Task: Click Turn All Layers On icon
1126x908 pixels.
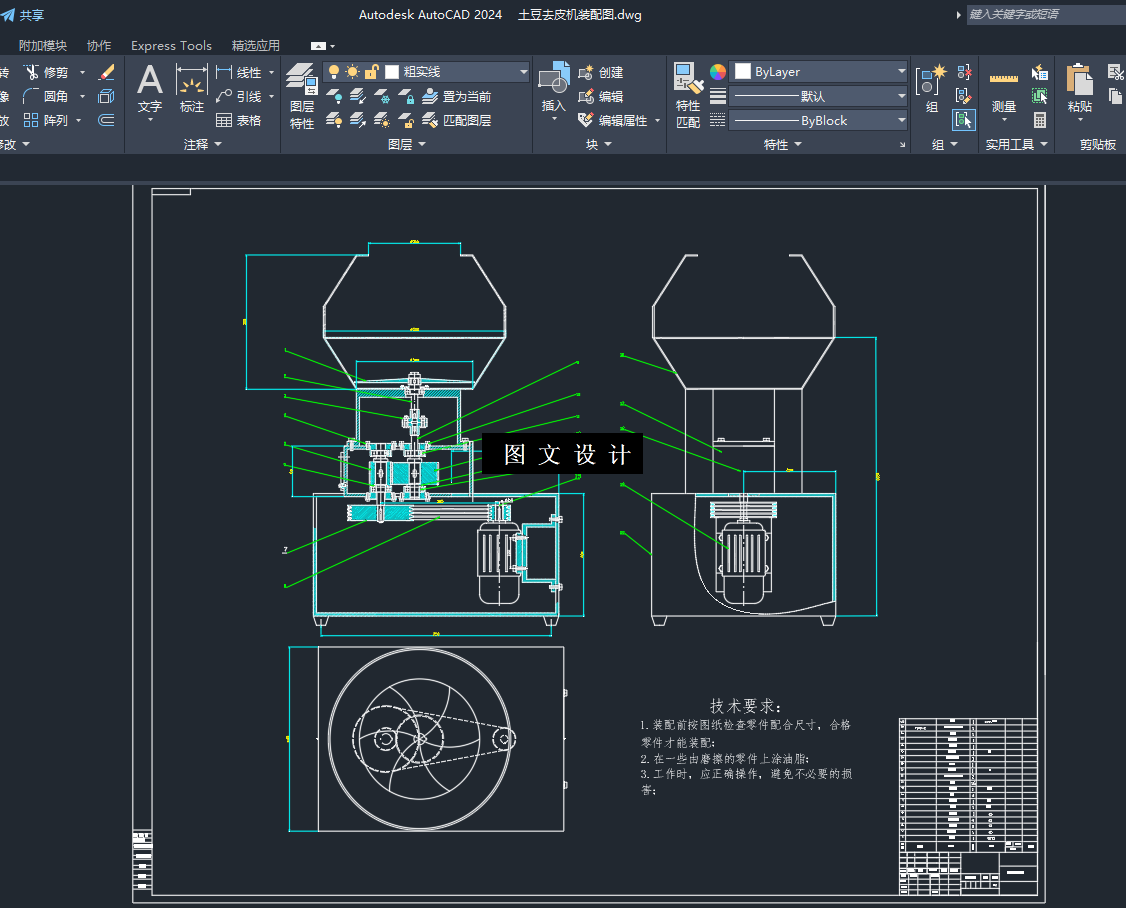Action: [x=334, y=120]
